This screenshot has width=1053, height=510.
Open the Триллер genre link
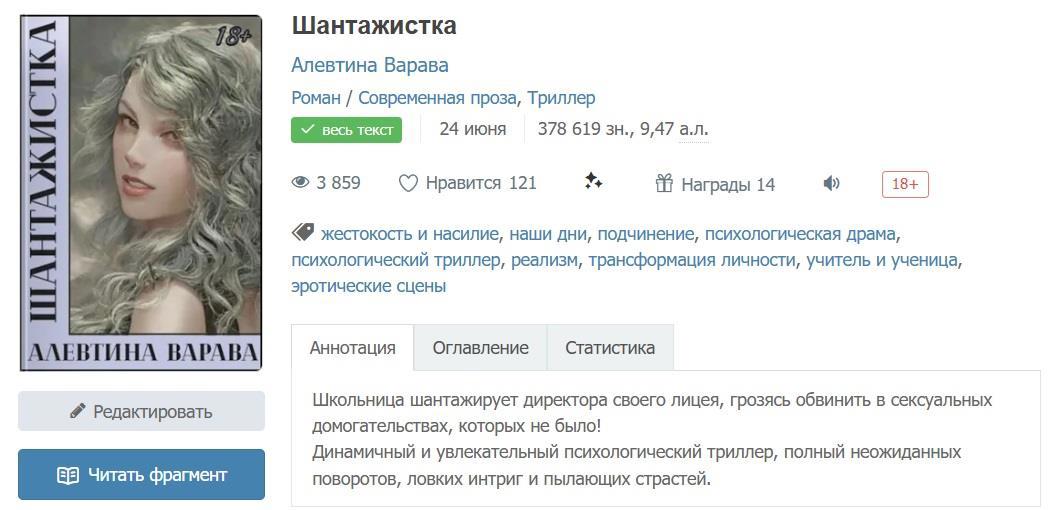[561, 98]
